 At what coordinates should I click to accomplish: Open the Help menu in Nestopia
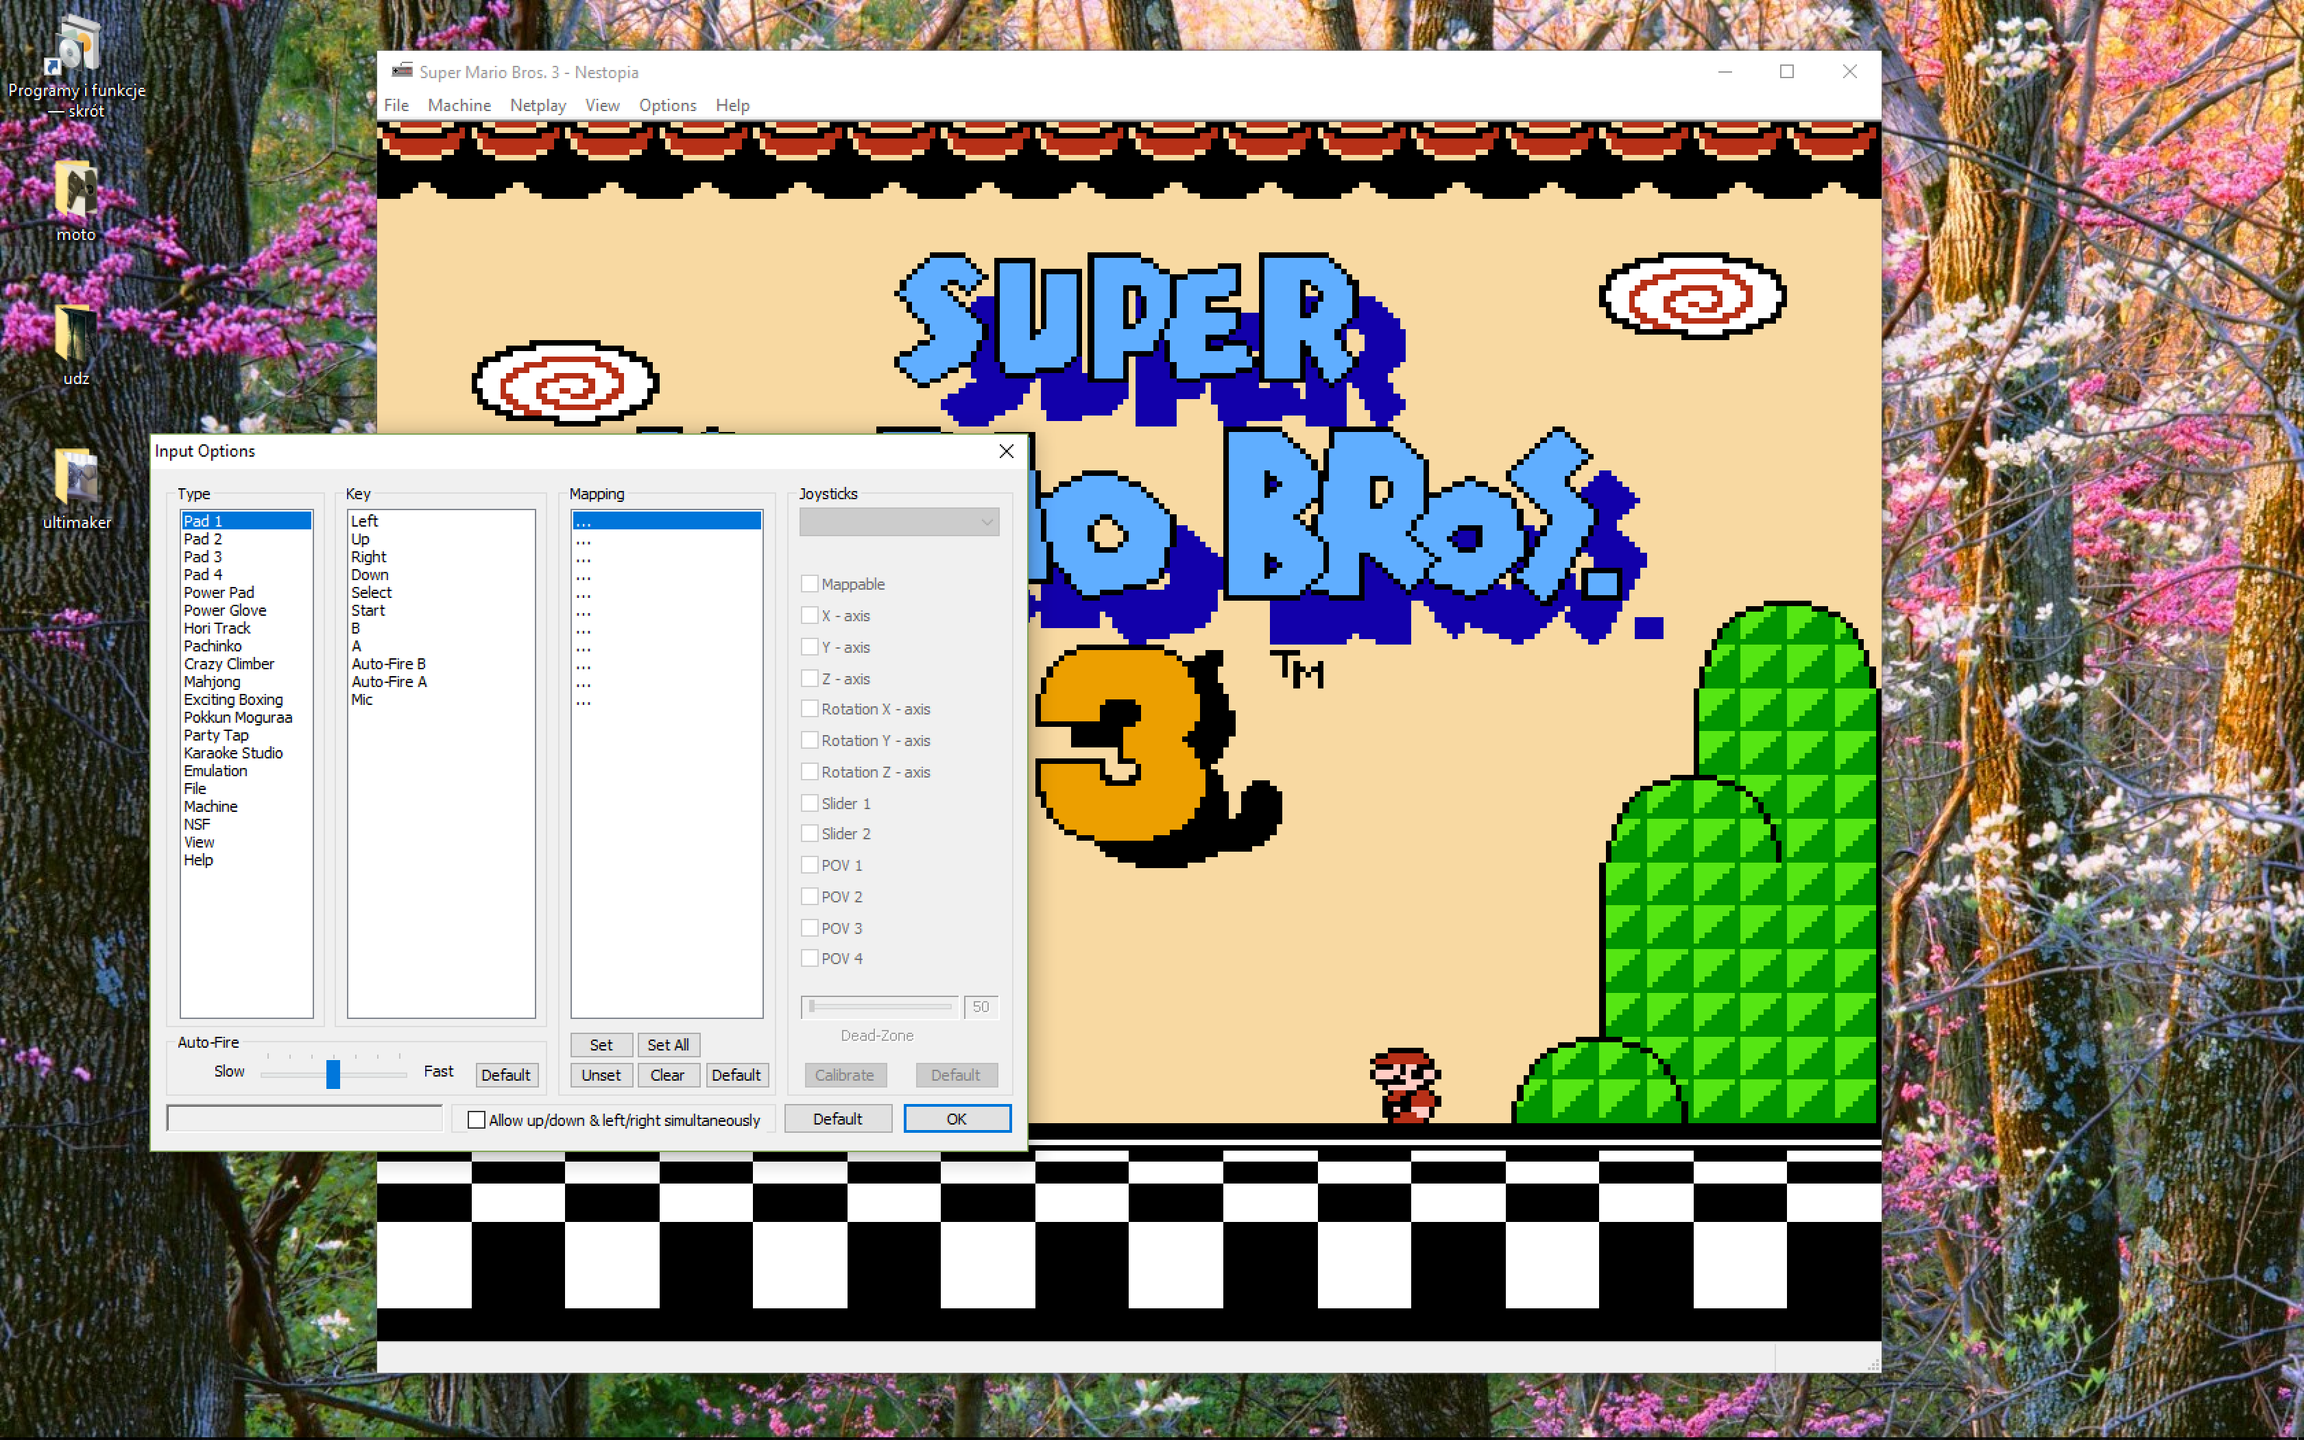tap(732, 105)
